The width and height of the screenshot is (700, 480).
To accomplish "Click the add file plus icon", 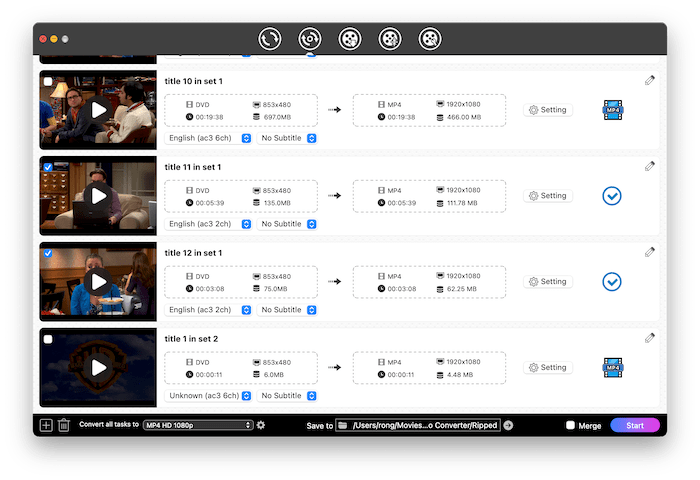I will [x=46, y=425].
